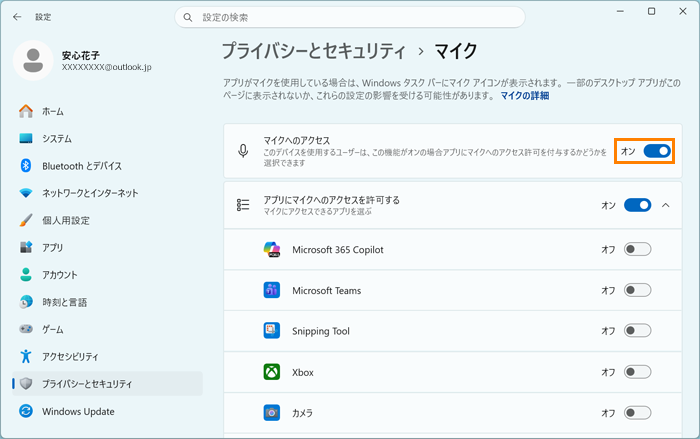Collapse the app access list chevron
This screenshot has width=700, height=439.
[x=666, y=205]
